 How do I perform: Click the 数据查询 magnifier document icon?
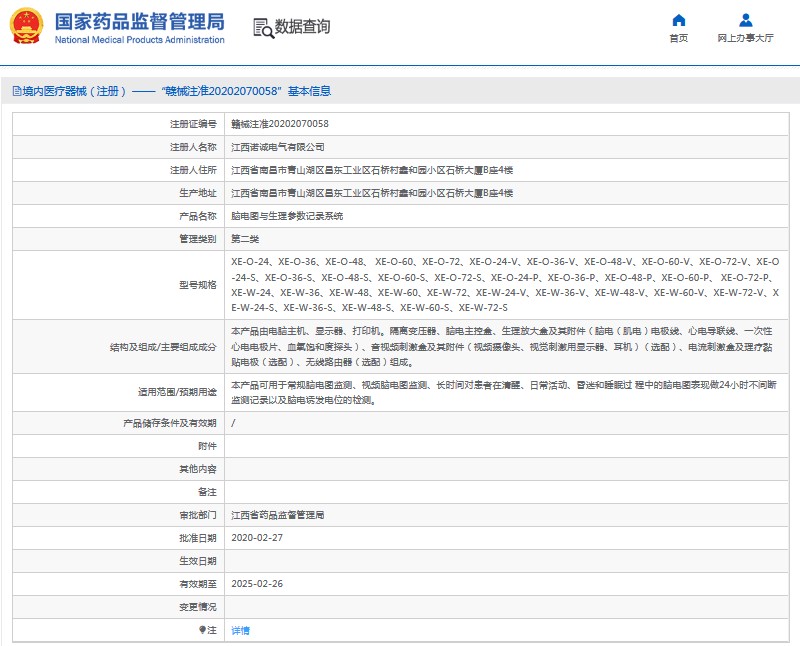coord(263,28)
